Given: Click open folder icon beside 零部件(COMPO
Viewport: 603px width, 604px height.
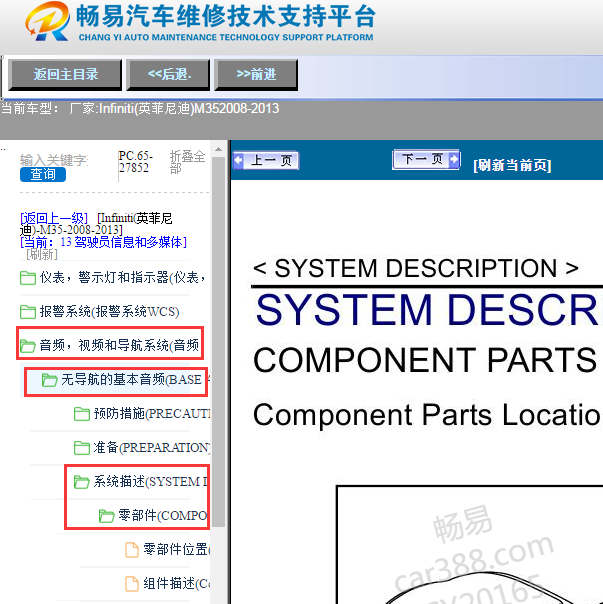Looking at the screenshot, I should pyautogui.click(x=106, y=515).
